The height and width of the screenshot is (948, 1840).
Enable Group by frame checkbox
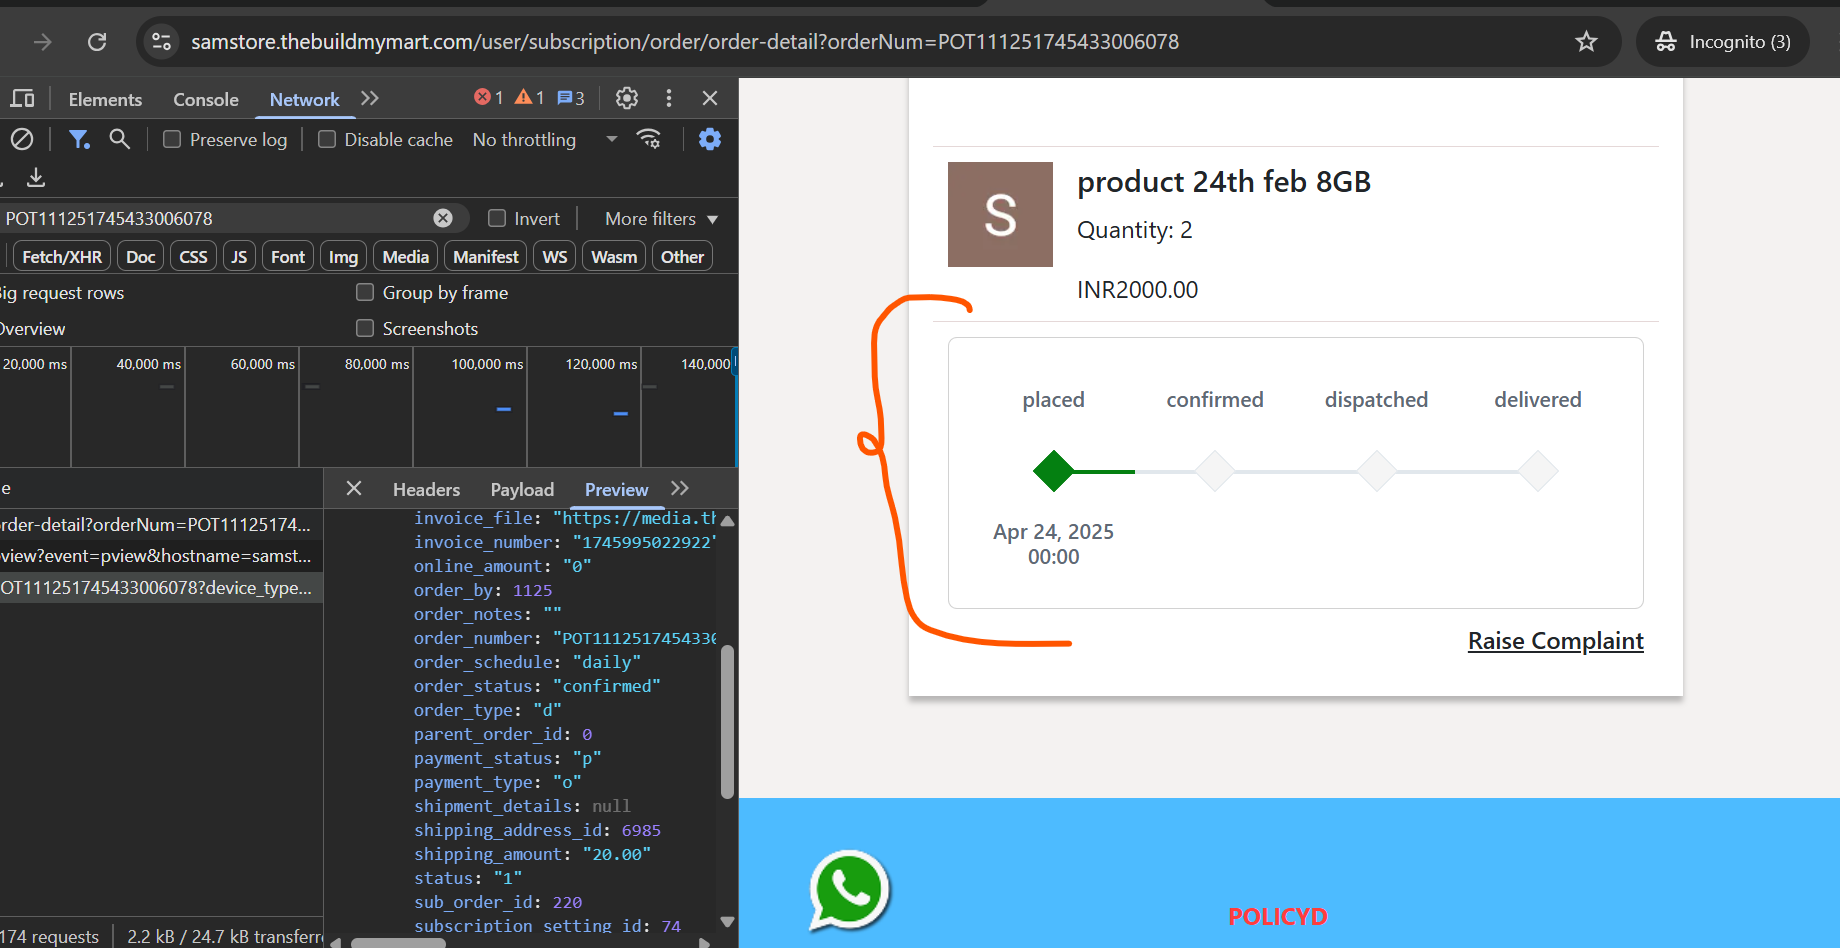tap(365, 292)
